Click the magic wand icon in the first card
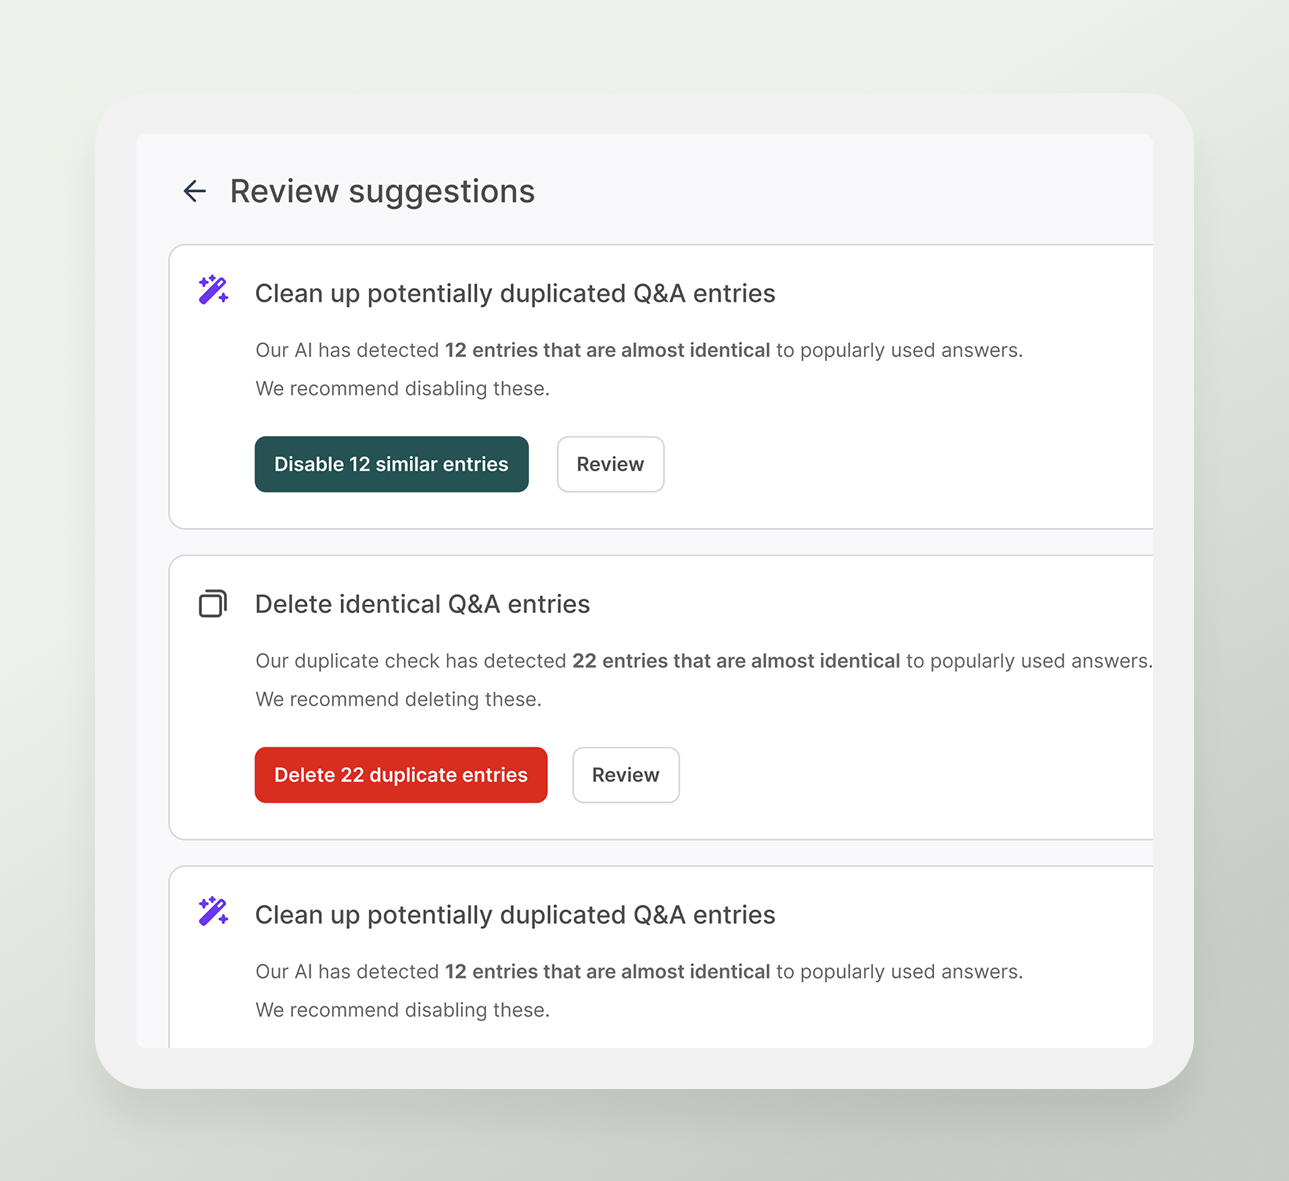The height and width of the screenshot is (1181, 1289). pyautogui.click(x=213, y=290)
